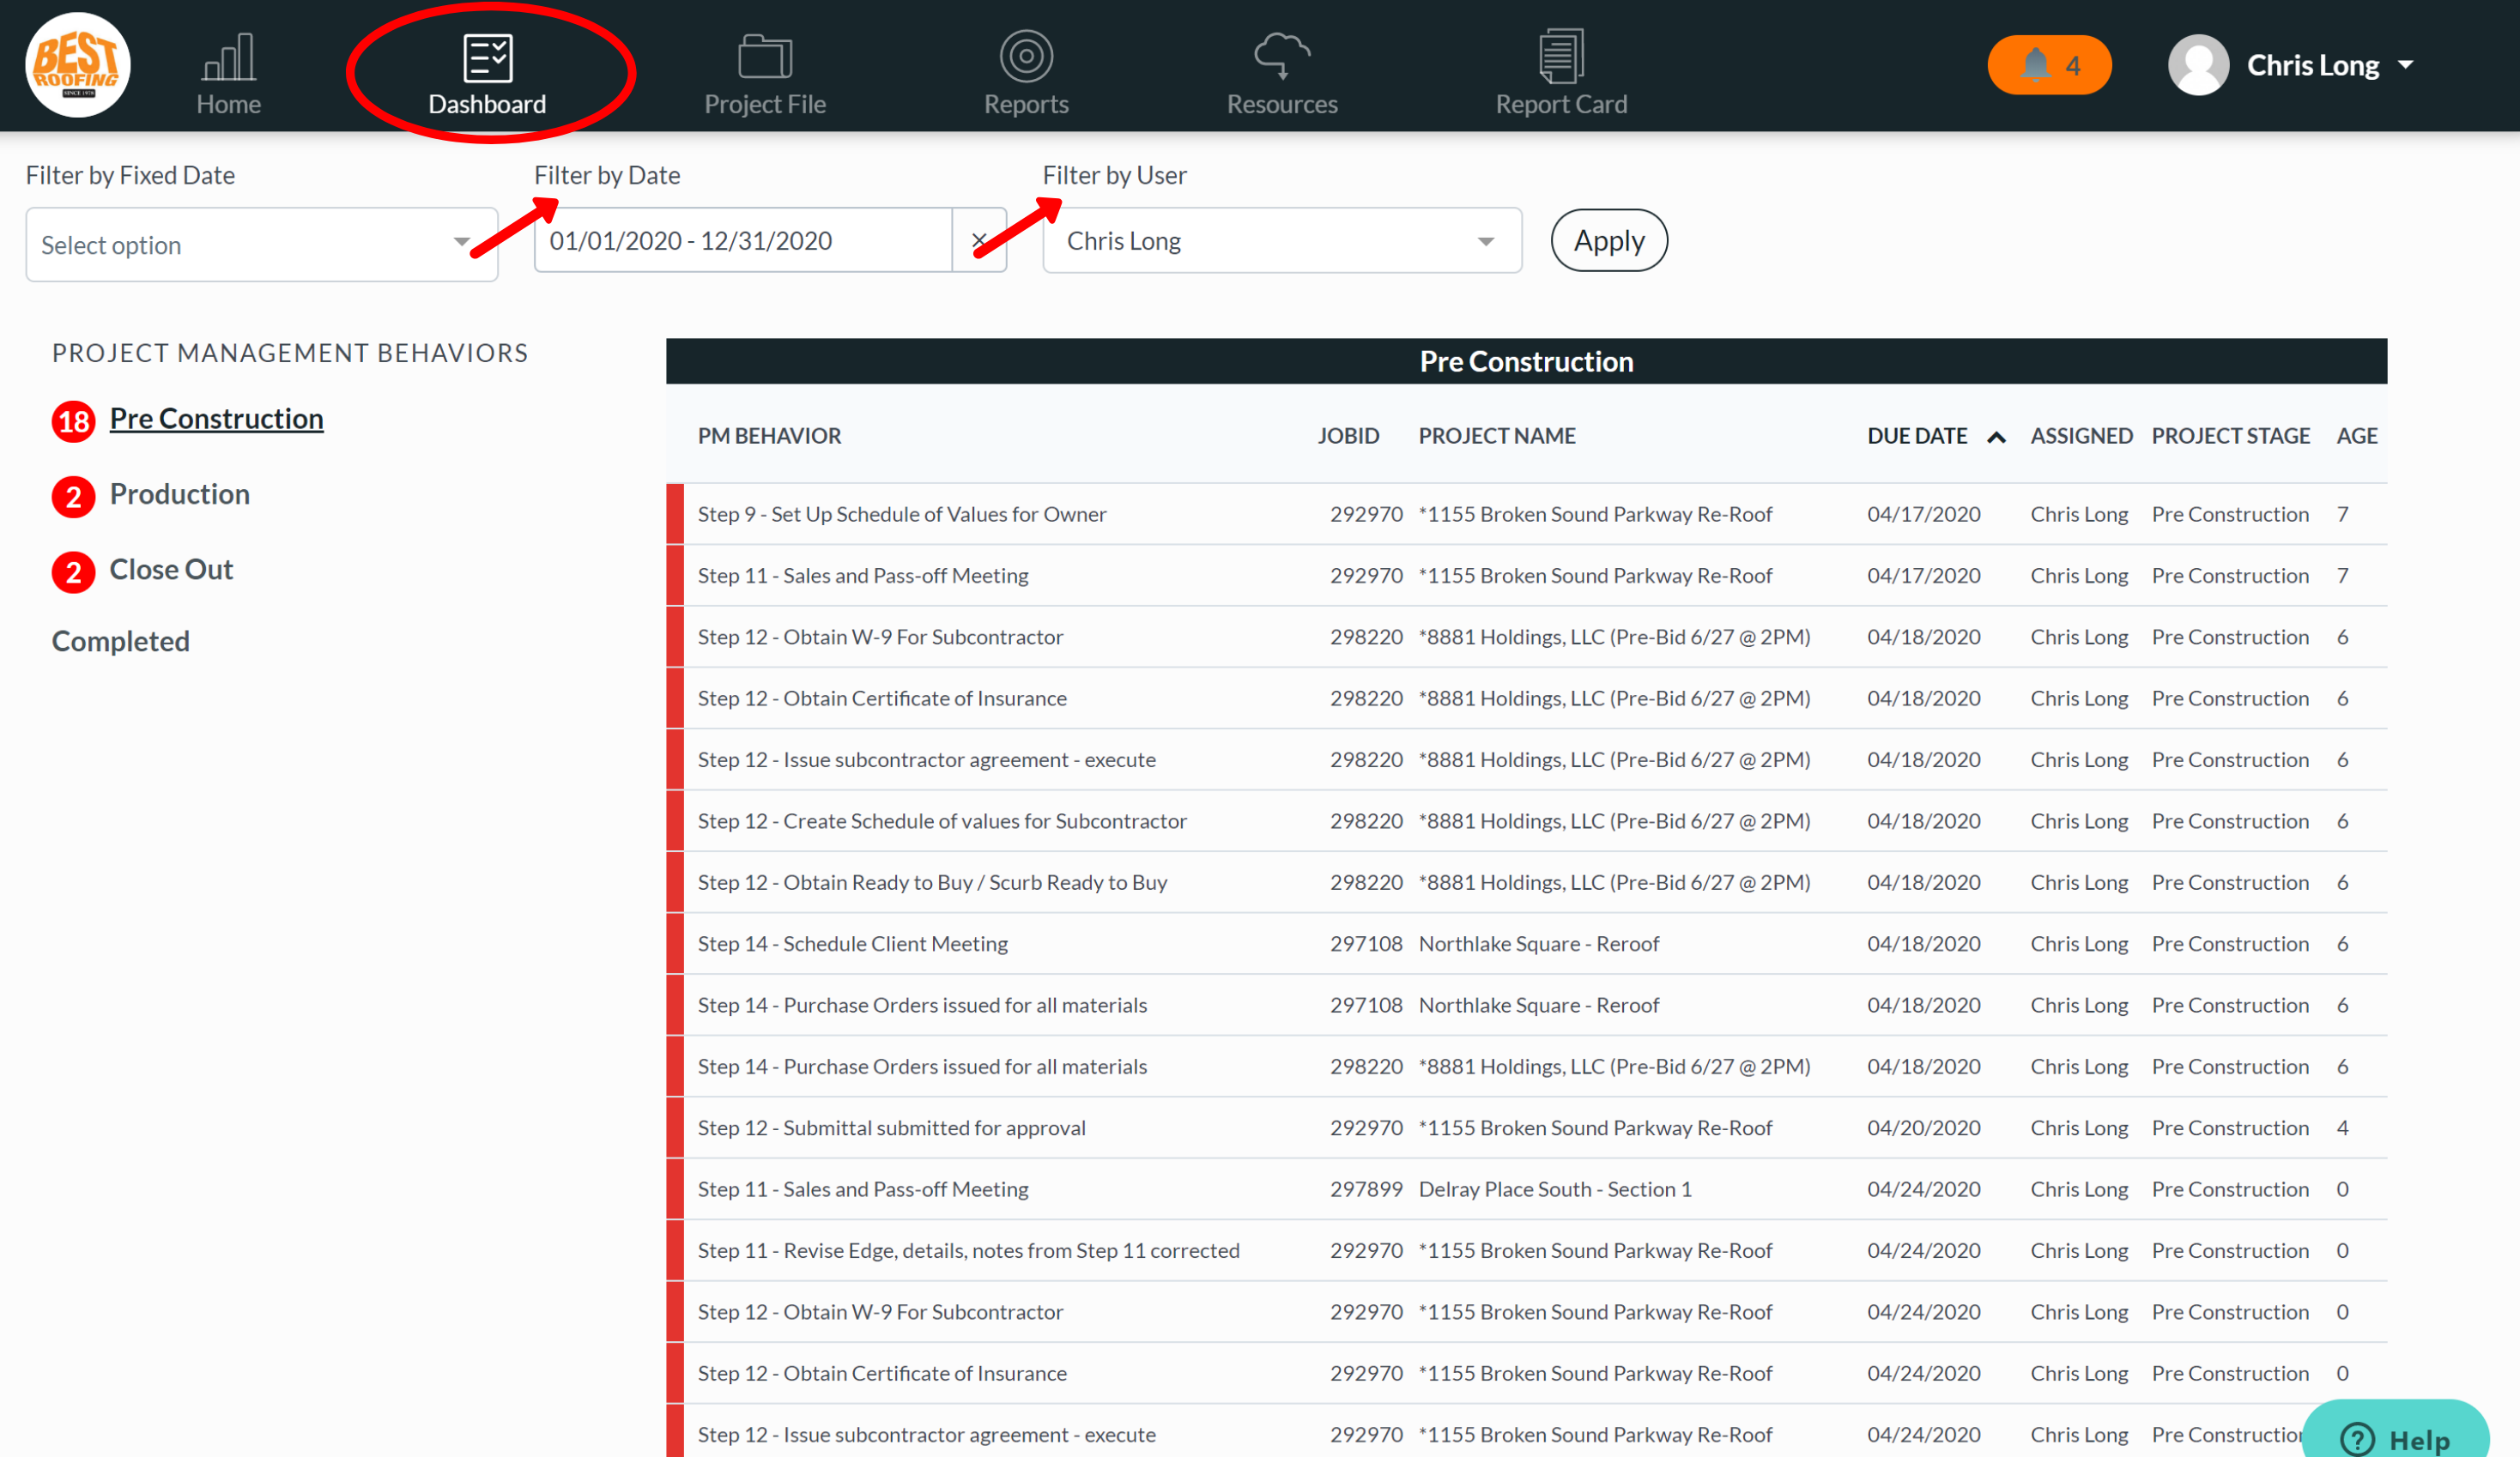This screenshot has width=2520, height=1457.
Task: Open notifications bell showing 4
Action: coord(2049,65)
